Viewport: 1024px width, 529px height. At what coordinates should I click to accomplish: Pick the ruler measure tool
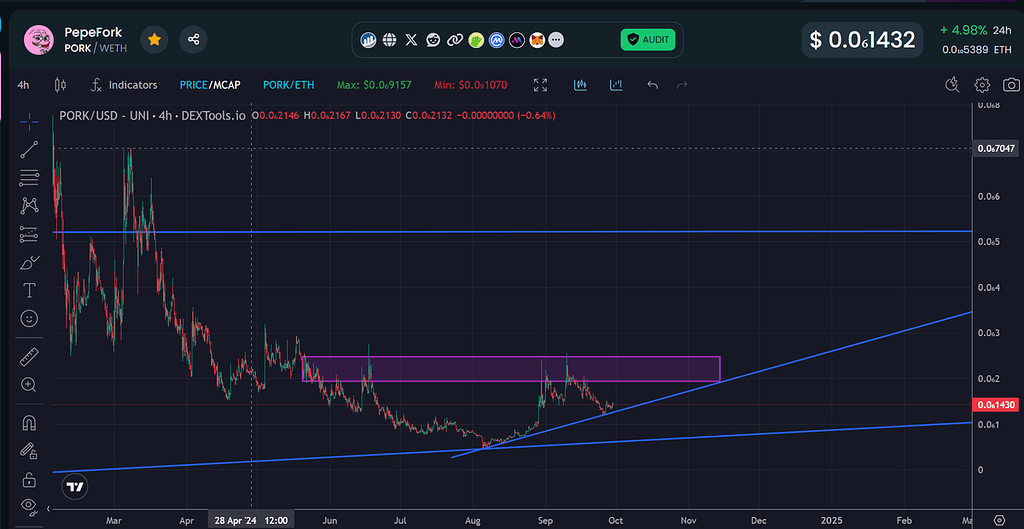(30, 356)
